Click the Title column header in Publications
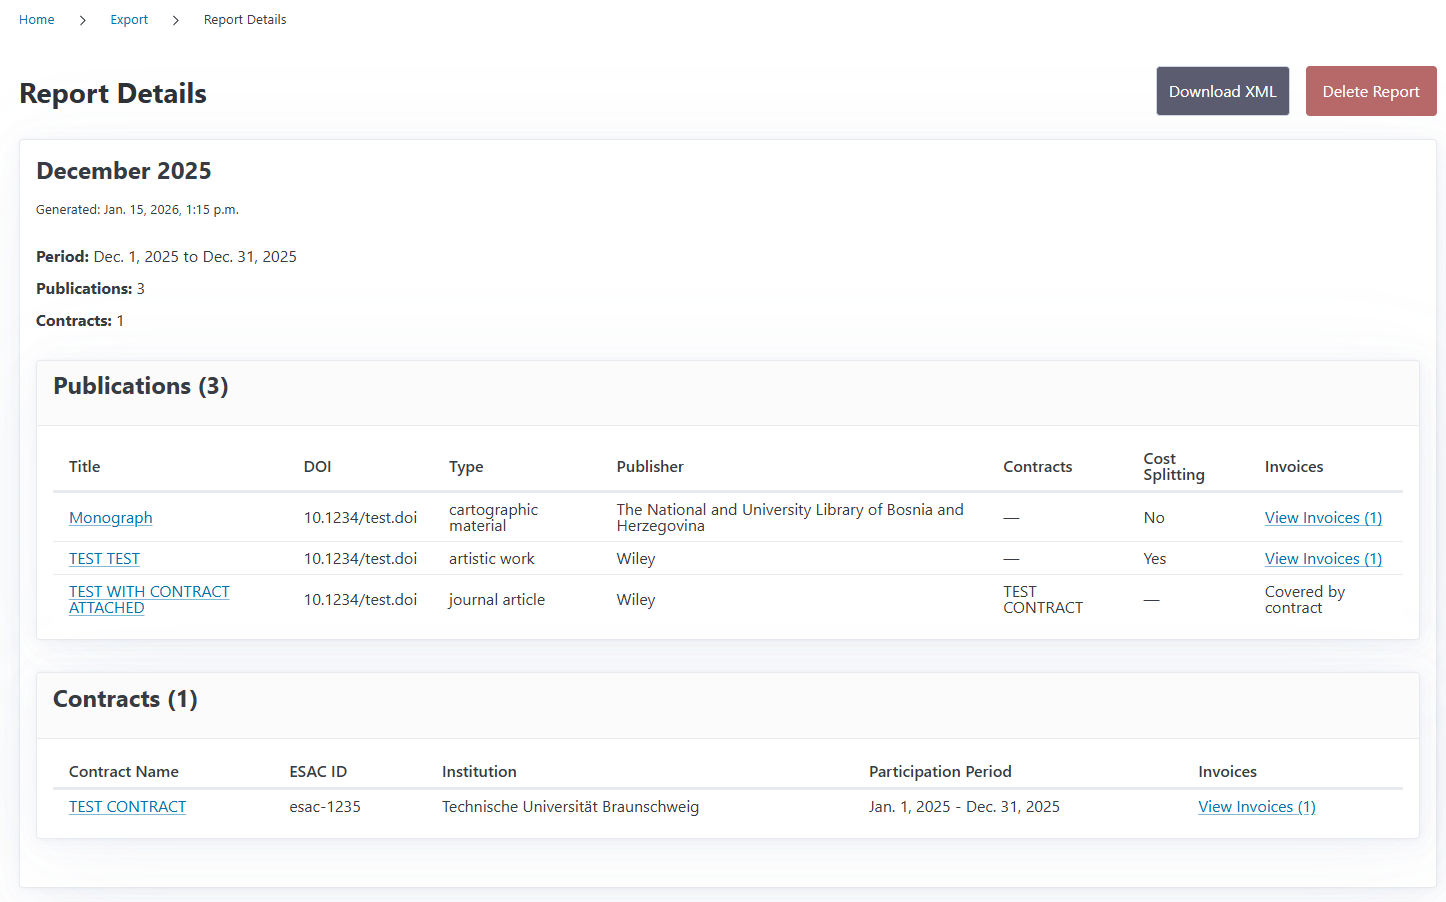Image resolution: width=1446 pixels, height=902 pixels. [x=85, y=467]
